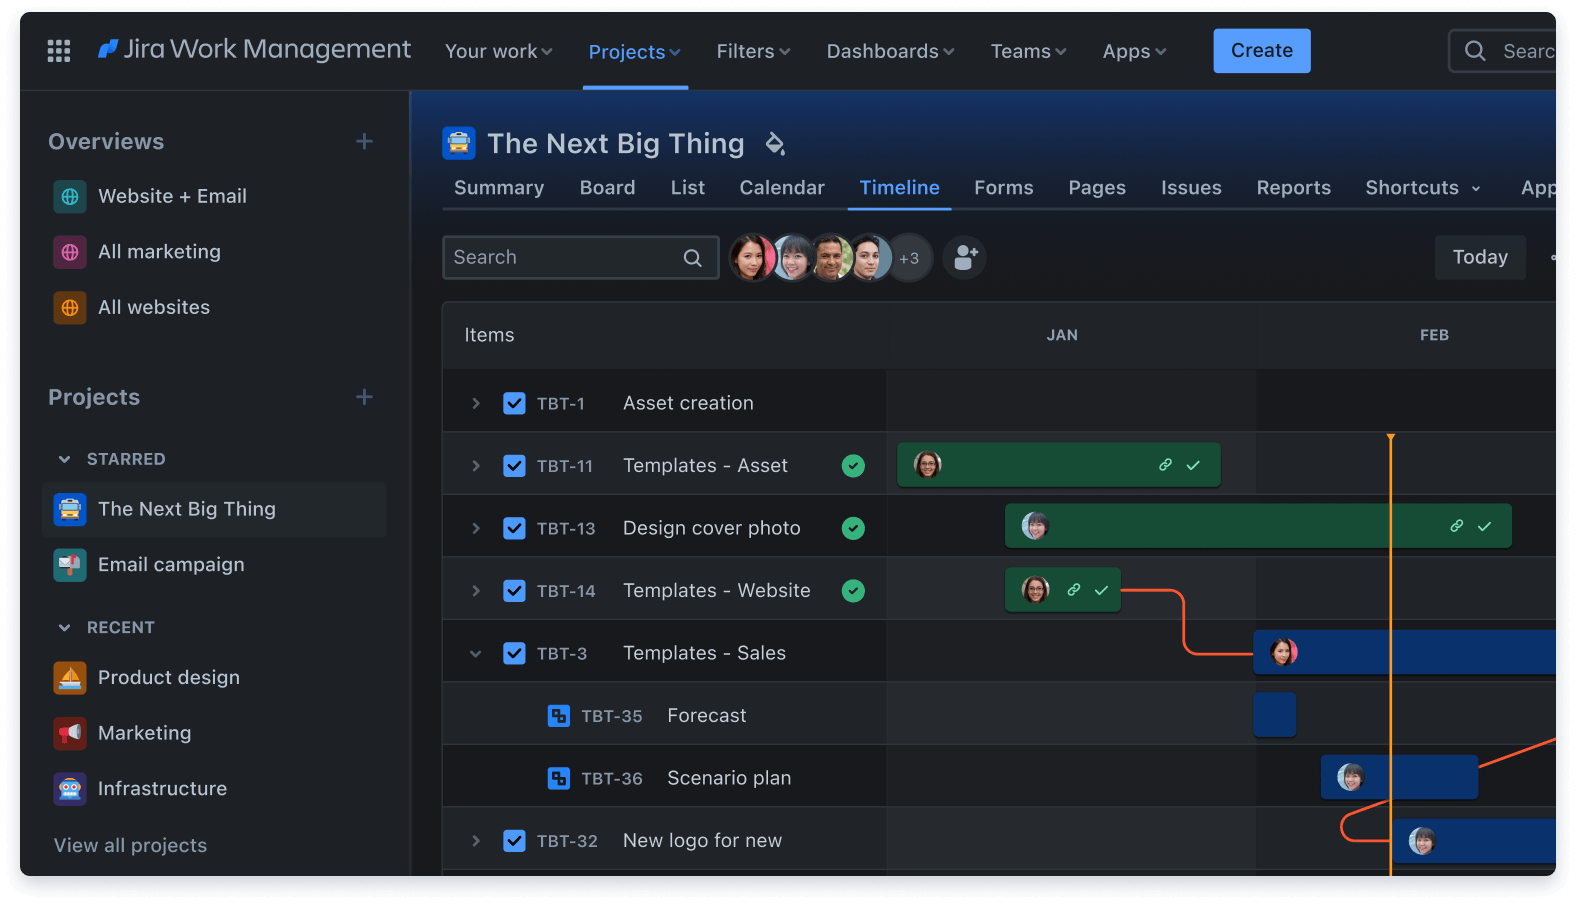The width and height of the screenshot is (1576, 904).
Task: Collapse the RECENT projects section
Action: [64, 628]
